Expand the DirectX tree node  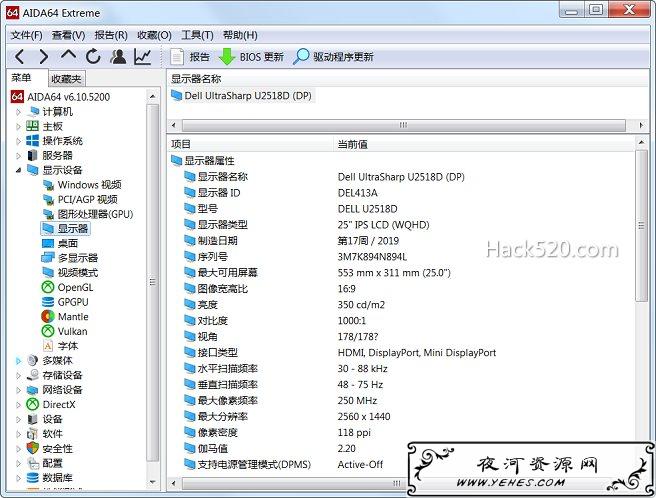point(18,405)
